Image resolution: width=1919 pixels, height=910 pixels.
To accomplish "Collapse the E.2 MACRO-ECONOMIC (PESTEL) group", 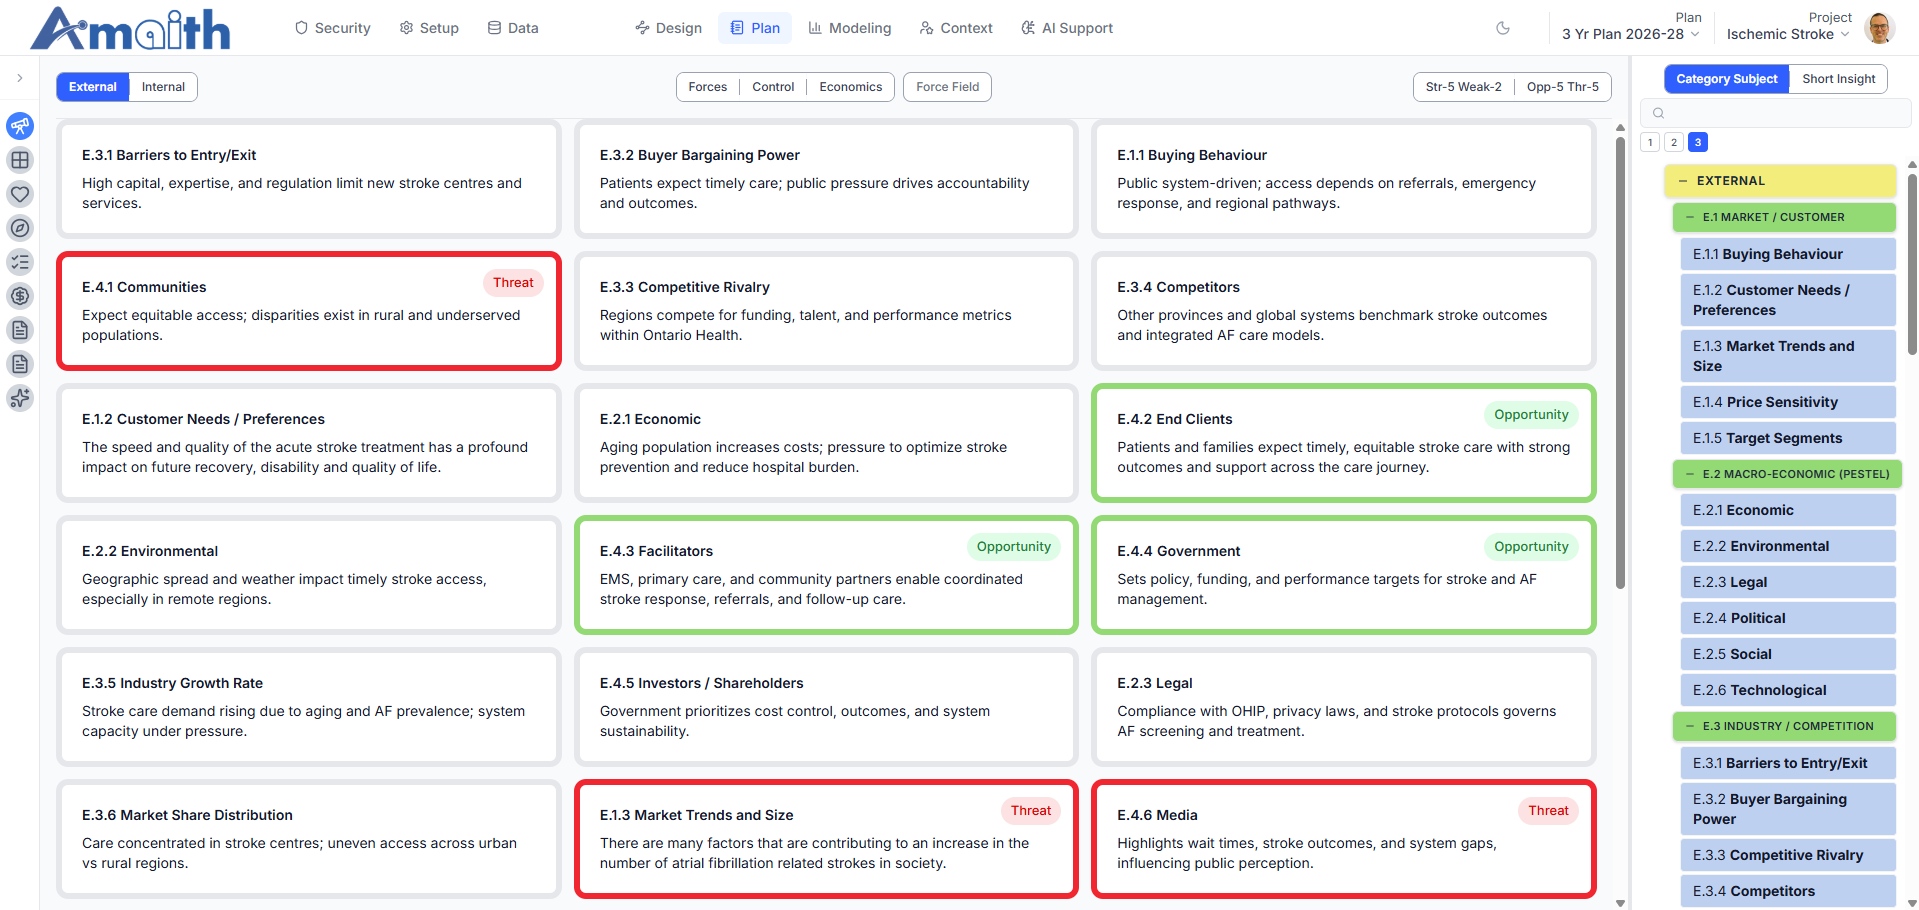I will (x=1690, y=474).
